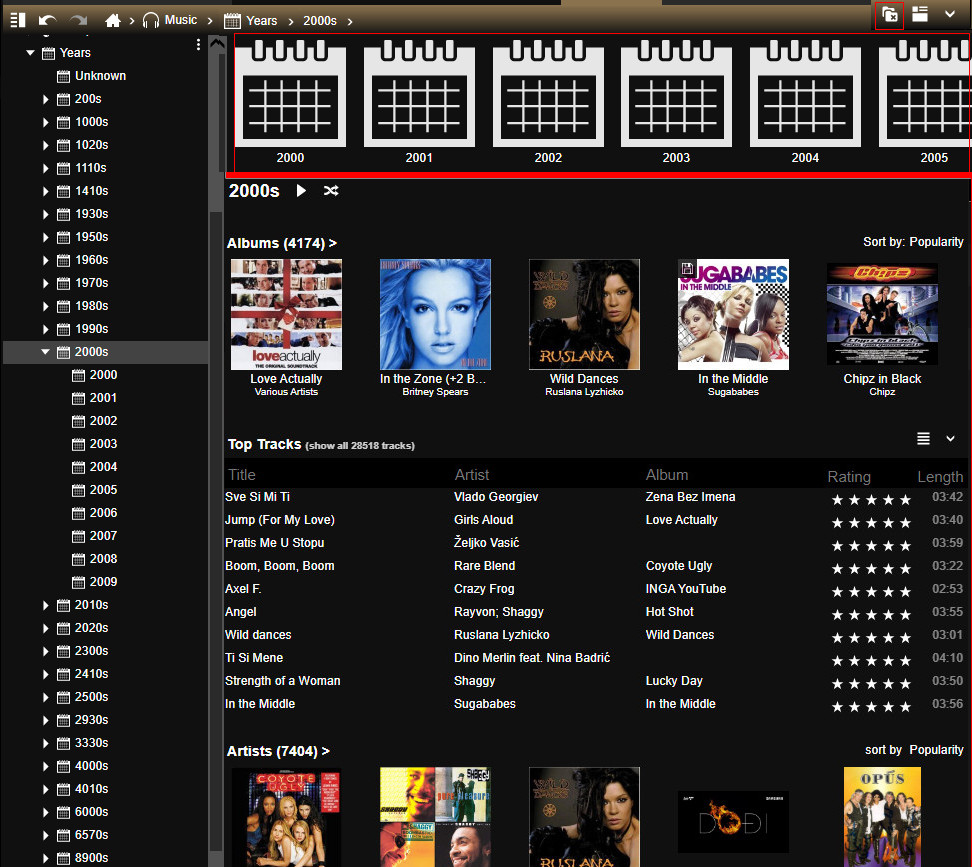Open the Top Tracks list view icon
Viewport: 972px width, 867px height.
tap(923, 438)
